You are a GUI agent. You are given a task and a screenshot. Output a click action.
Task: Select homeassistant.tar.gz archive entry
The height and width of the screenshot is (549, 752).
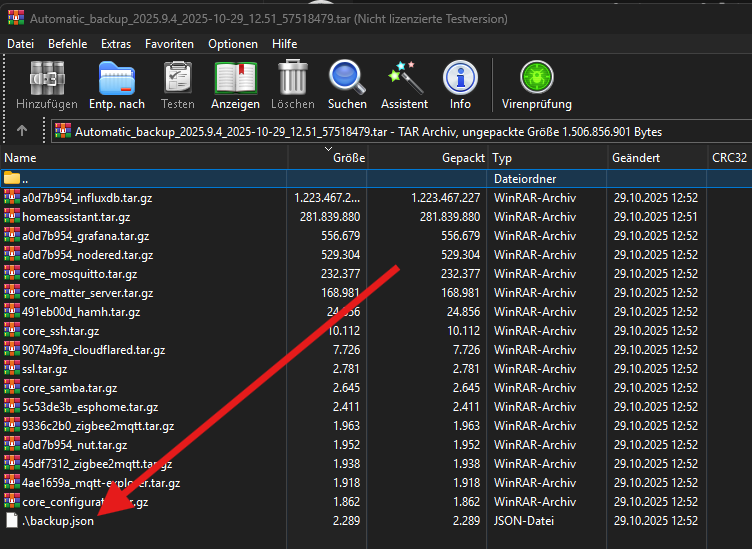click(x=76, y=216)
